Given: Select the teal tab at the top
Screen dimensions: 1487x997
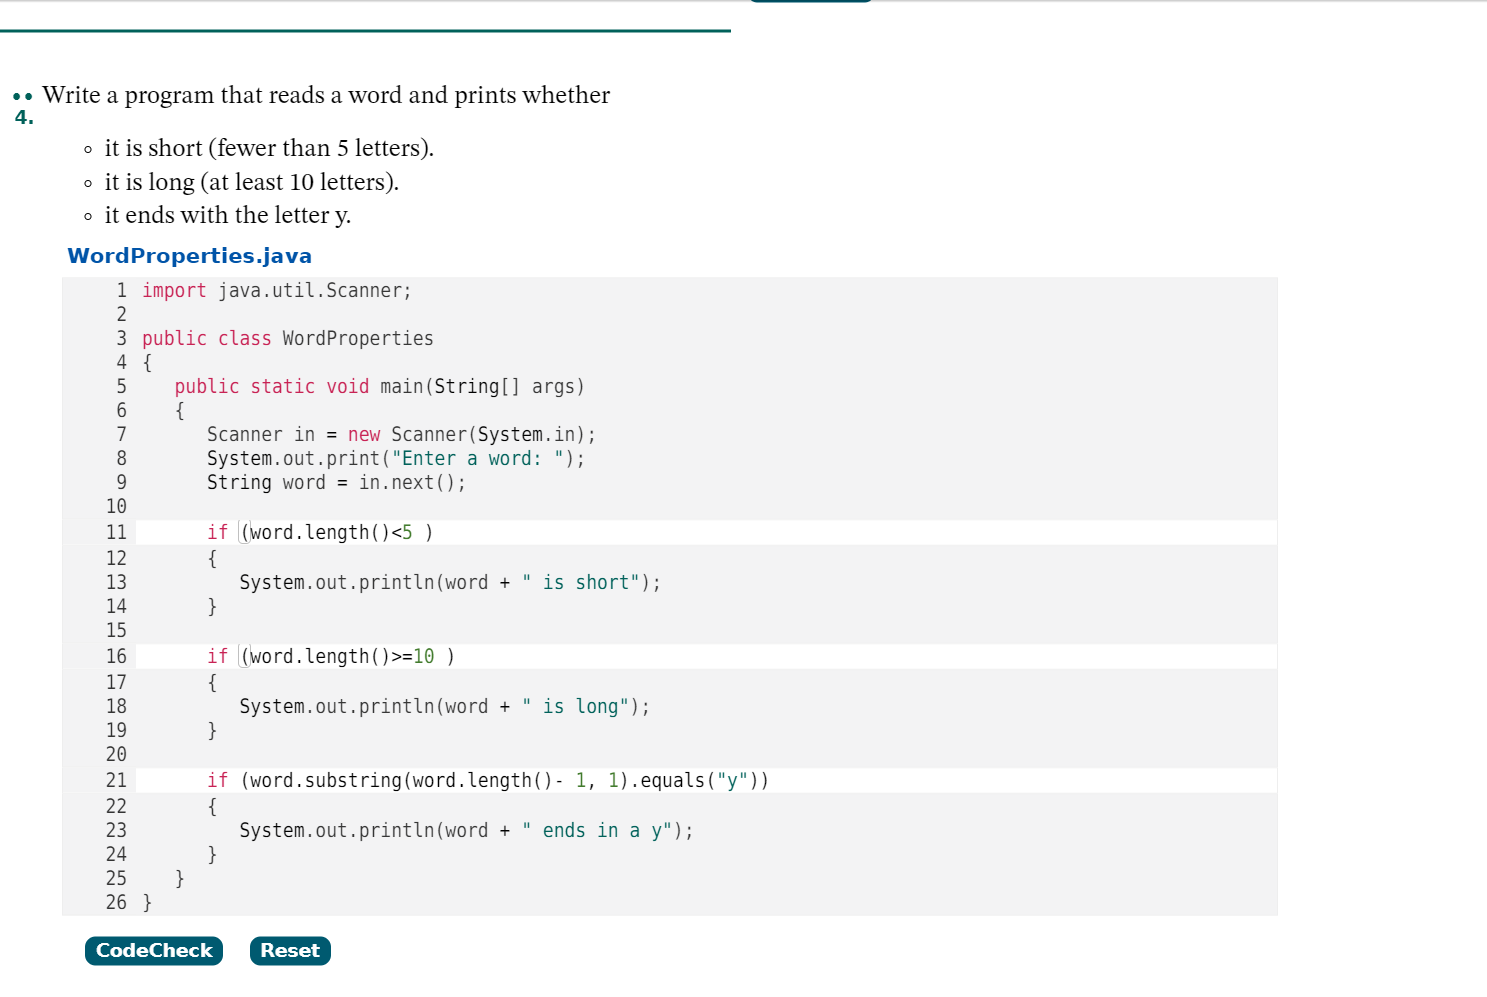Looking at the screenshot, I should click(x=810, y=4).
